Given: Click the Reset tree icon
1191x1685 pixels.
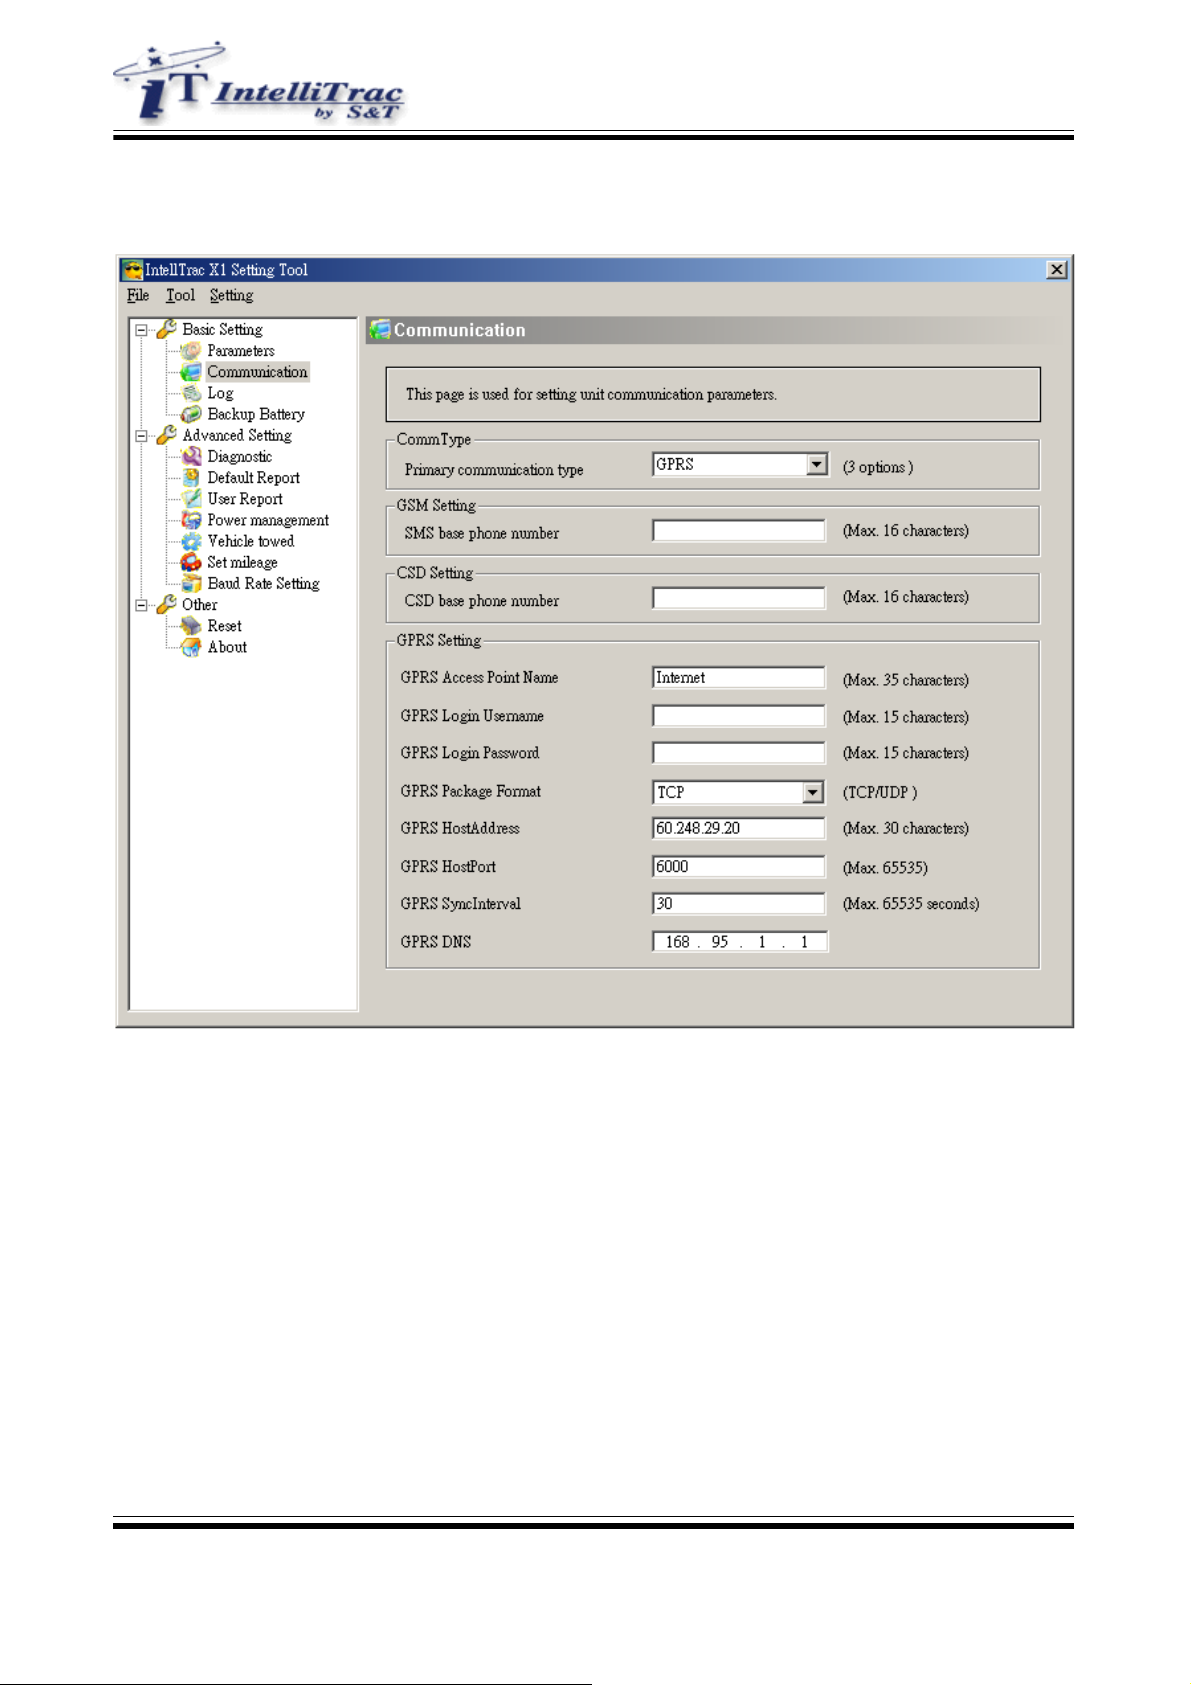Looking at the screenshot, I should 191,626.
